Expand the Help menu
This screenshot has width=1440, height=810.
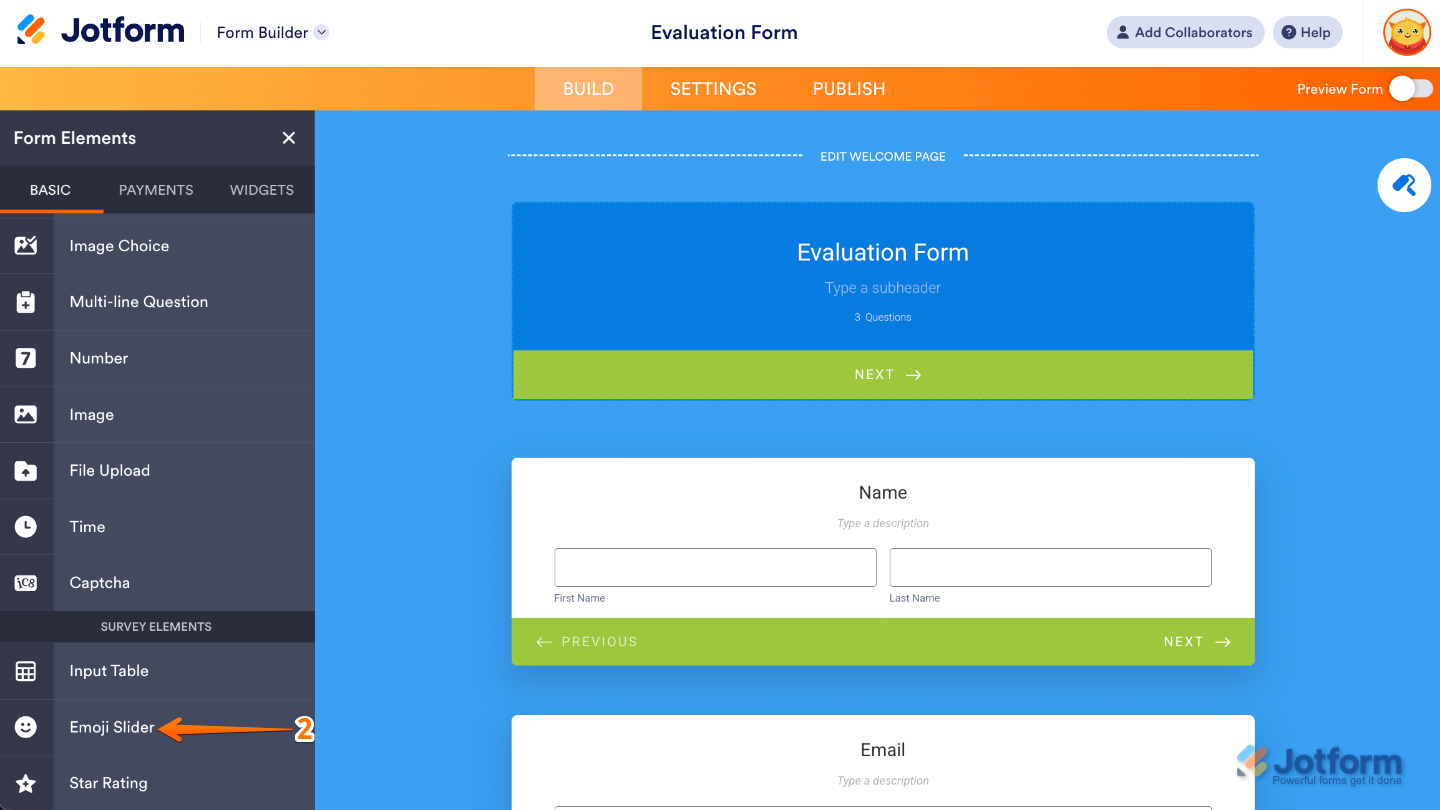(x=1307, y=32)
